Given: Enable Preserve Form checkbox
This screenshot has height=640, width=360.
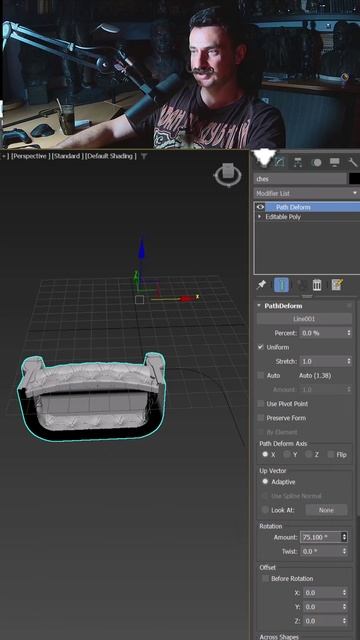Looking at the screenshot, I should click(260, 418).
